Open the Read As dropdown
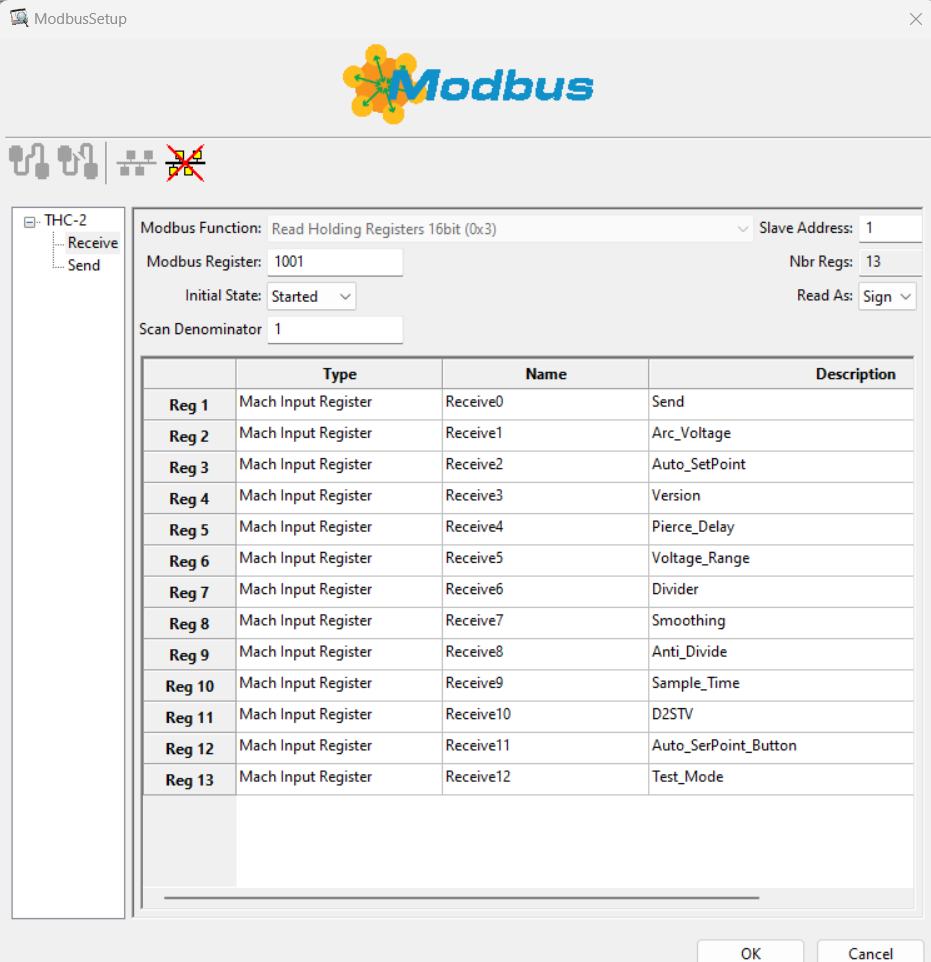The height and width of the screenshot is (962, 931). [x=887, y=296]
